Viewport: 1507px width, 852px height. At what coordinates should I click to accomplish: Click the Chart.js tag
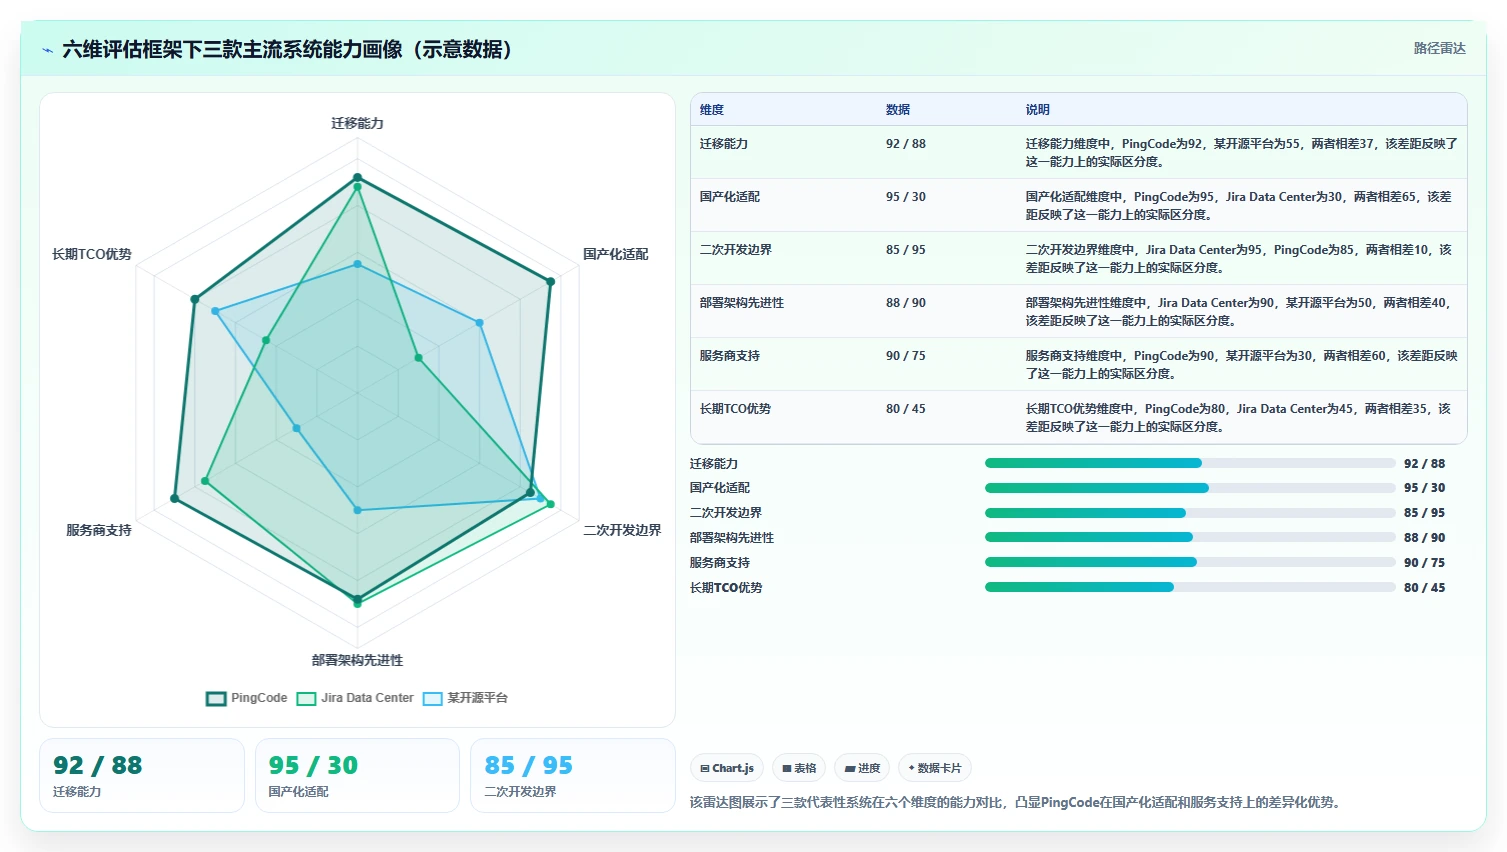727,768
